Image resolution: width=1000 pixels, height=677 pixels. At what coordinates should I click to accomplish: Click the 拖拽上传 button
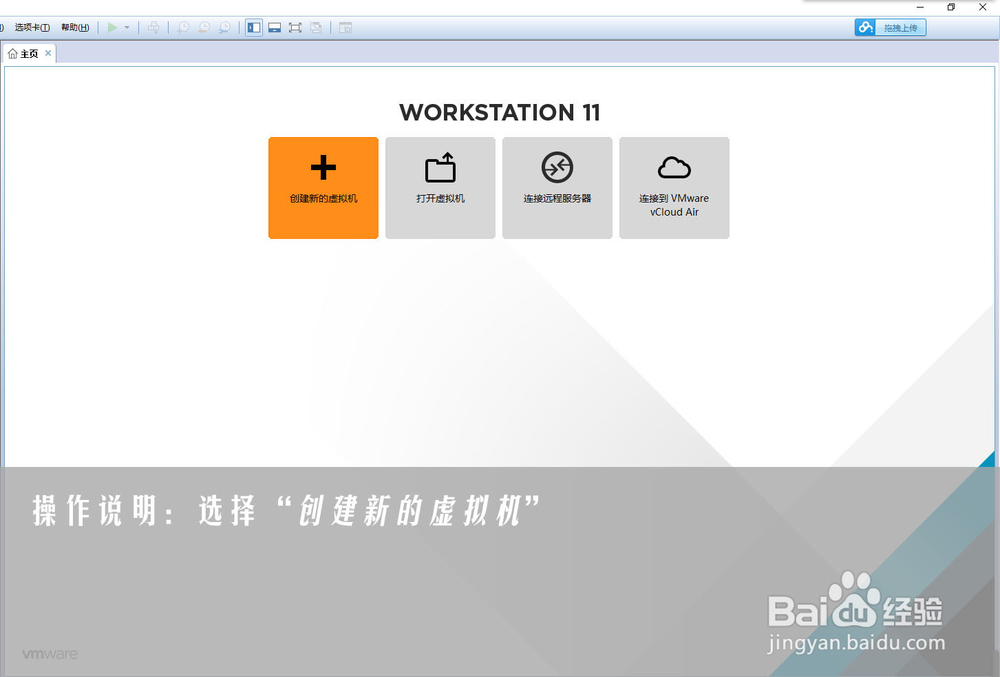coord(901,27)
